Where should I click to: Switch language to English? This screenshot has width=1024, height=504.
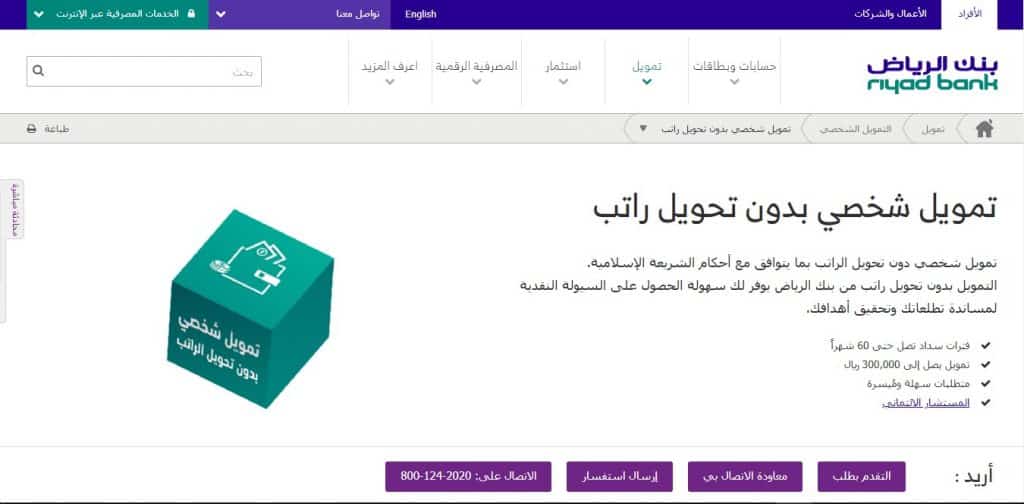click(x=421, y=14)
